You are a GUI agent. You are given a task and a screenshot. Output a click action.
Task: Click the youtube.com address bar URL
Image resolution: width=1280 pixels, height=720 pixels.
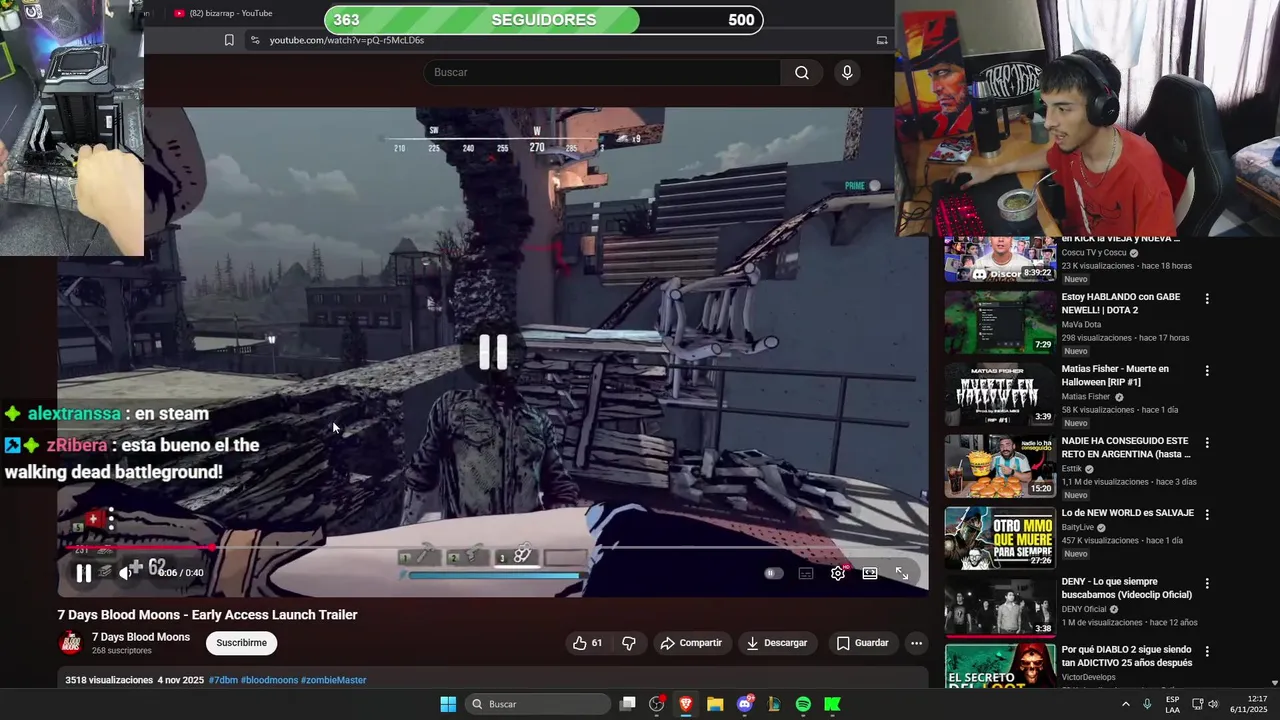click(x=347, y=40)
